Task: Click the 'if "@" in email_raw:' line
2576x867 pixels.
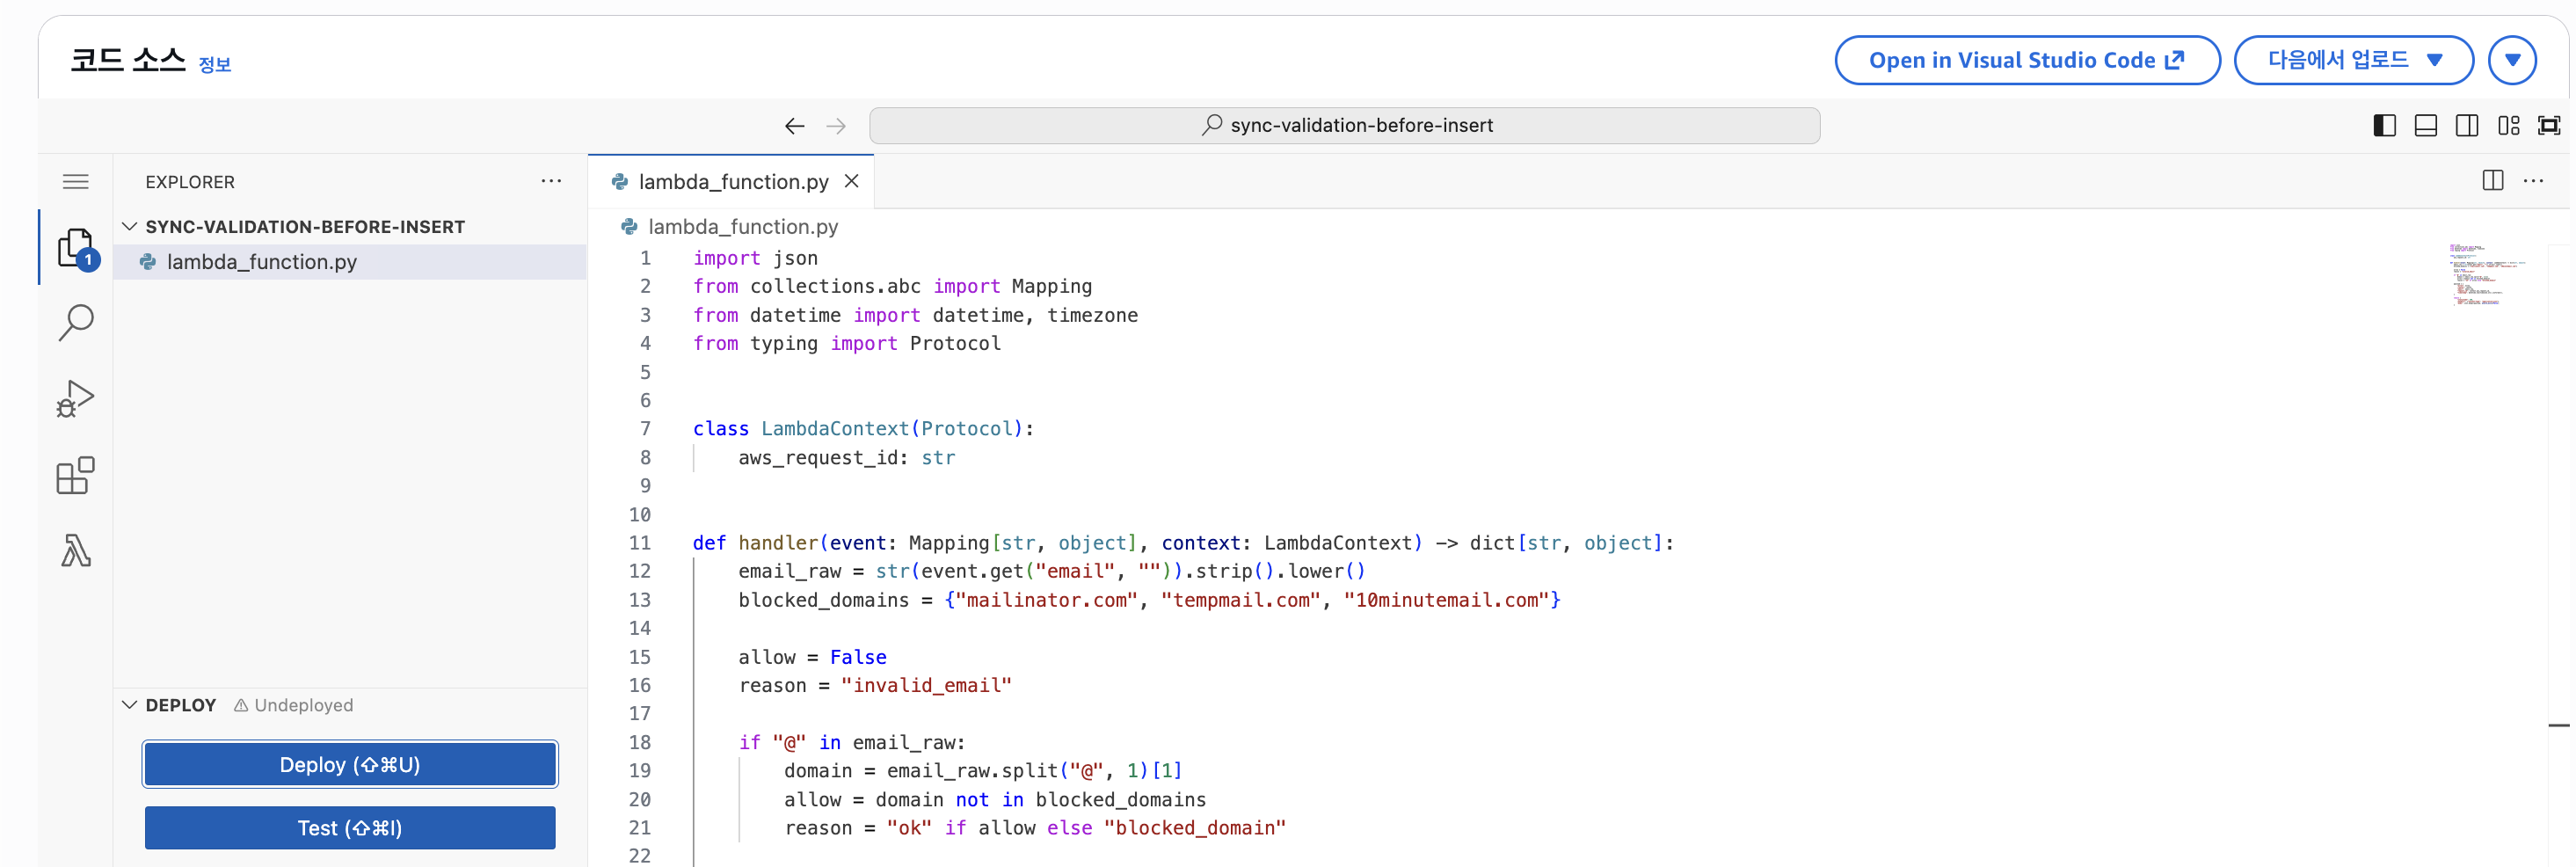Action: pos(852,742)
